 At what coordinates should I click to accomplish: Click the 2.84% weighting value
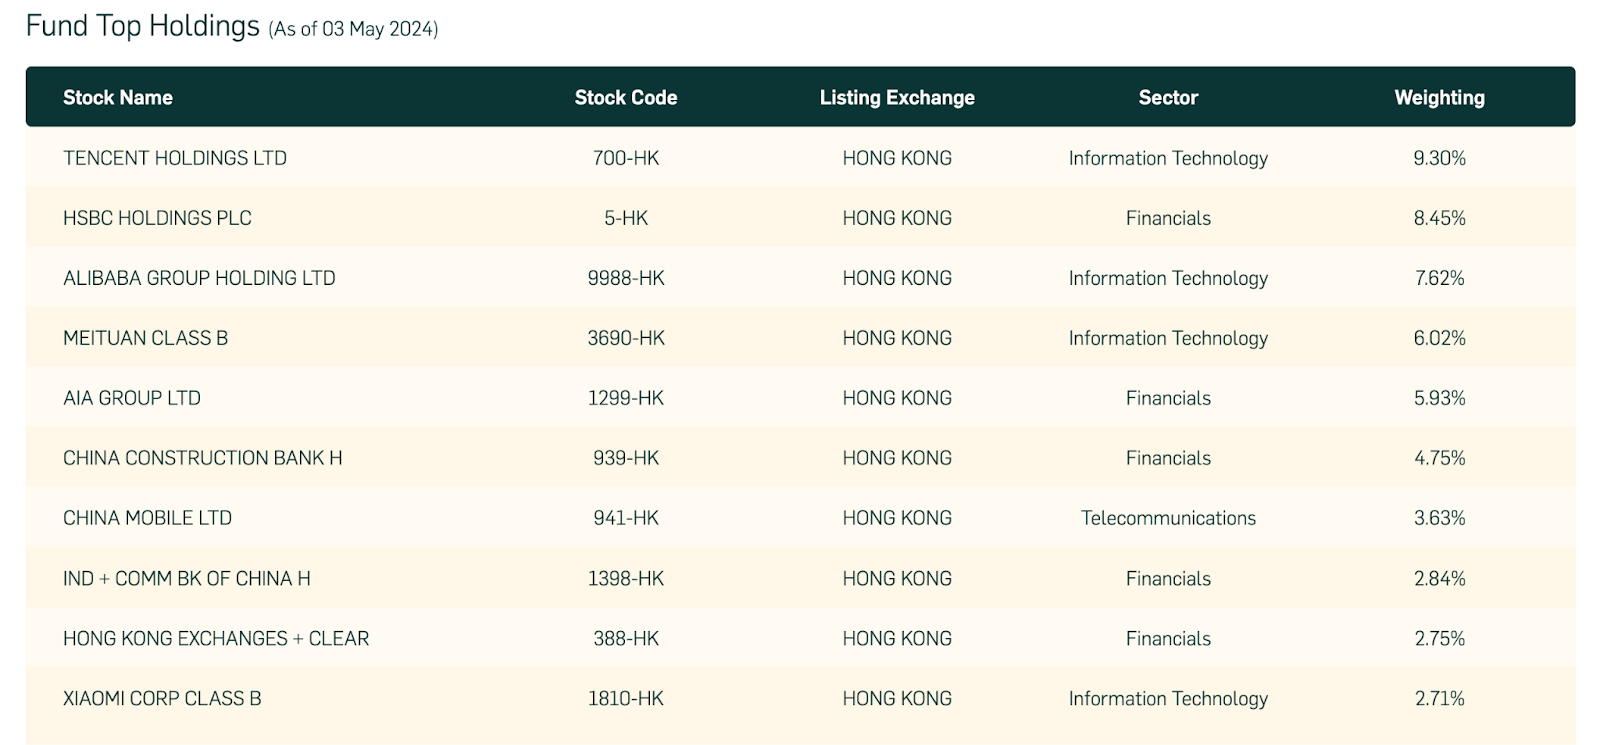coord(1440,578)
